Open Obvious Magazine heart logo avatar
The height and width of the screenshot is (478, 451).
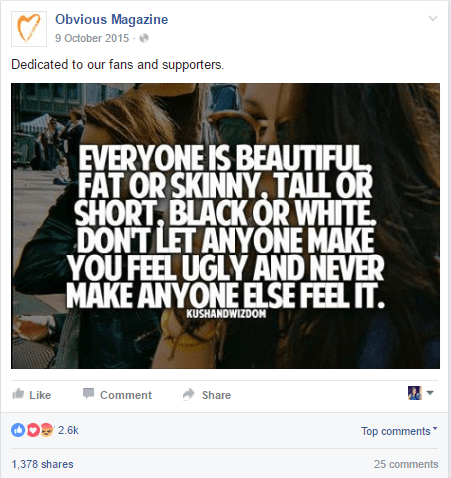pyautogui.click(x=29, y=29)
